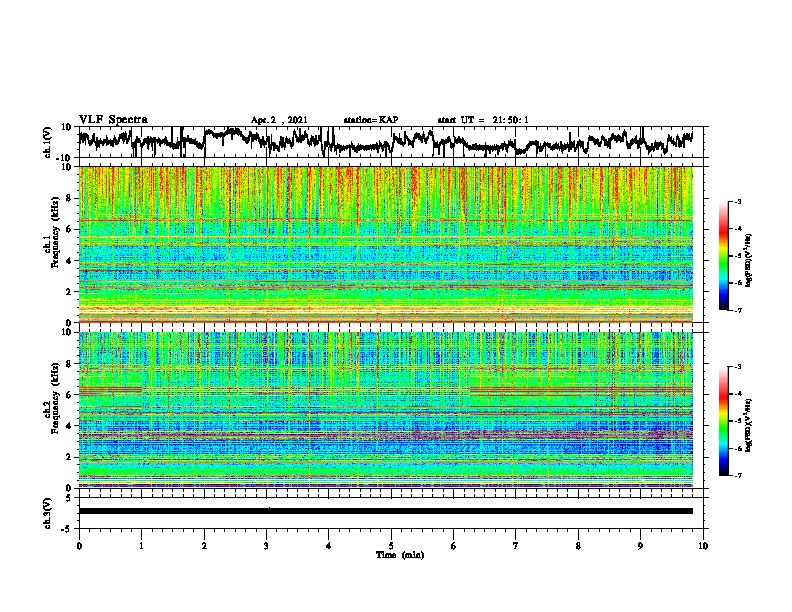Image resolution: width=792 pixels, height=612 pixels.
Task: Click the "Time (min)" x-axis label
Action: tap(400, 555)
